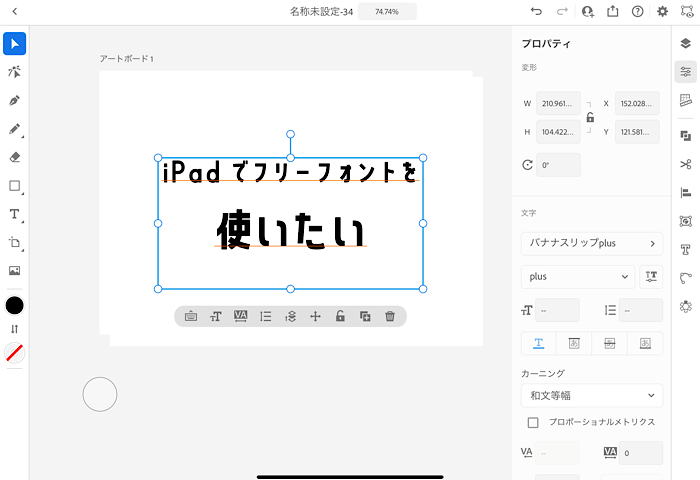Toggle underline text style
Image resolution: width=700 pixels, height=480 pixels.
tap(539, 343)
